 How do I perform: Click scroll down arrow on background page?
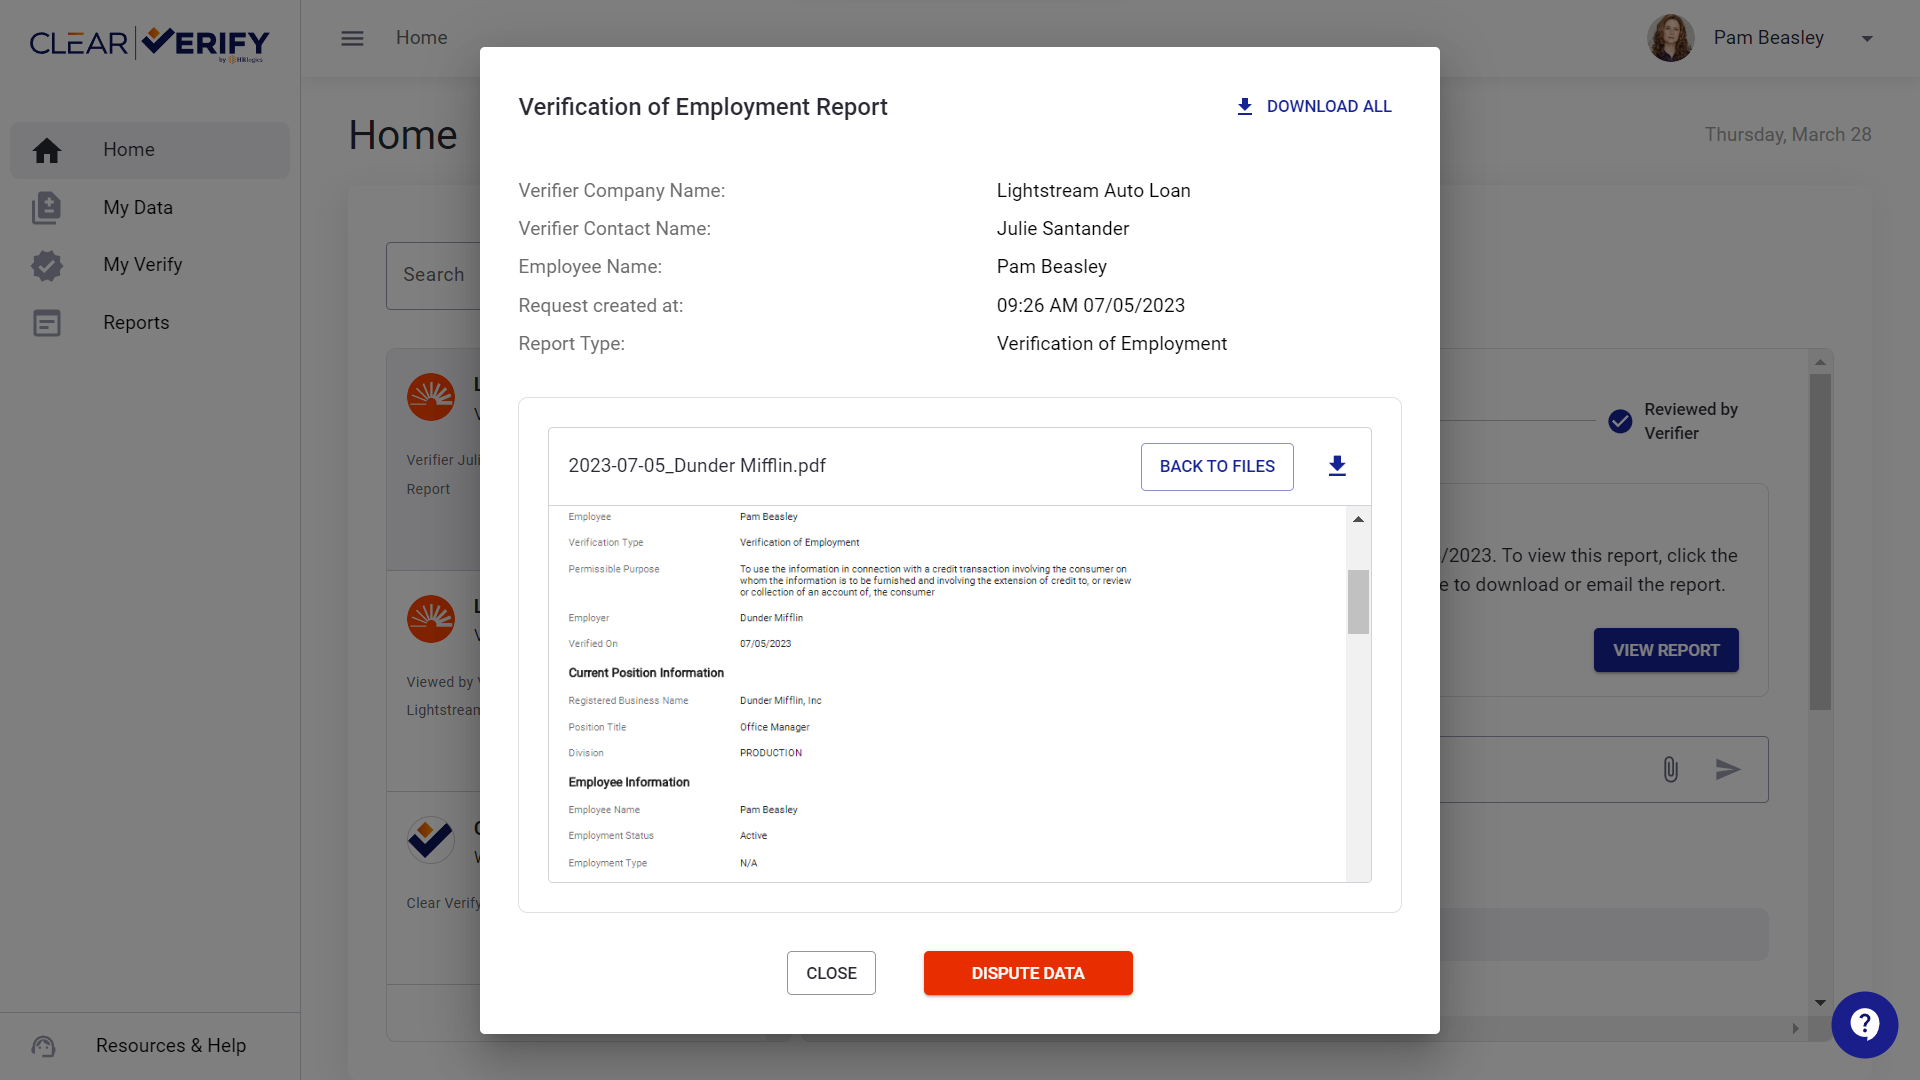pos(1820,1003)
